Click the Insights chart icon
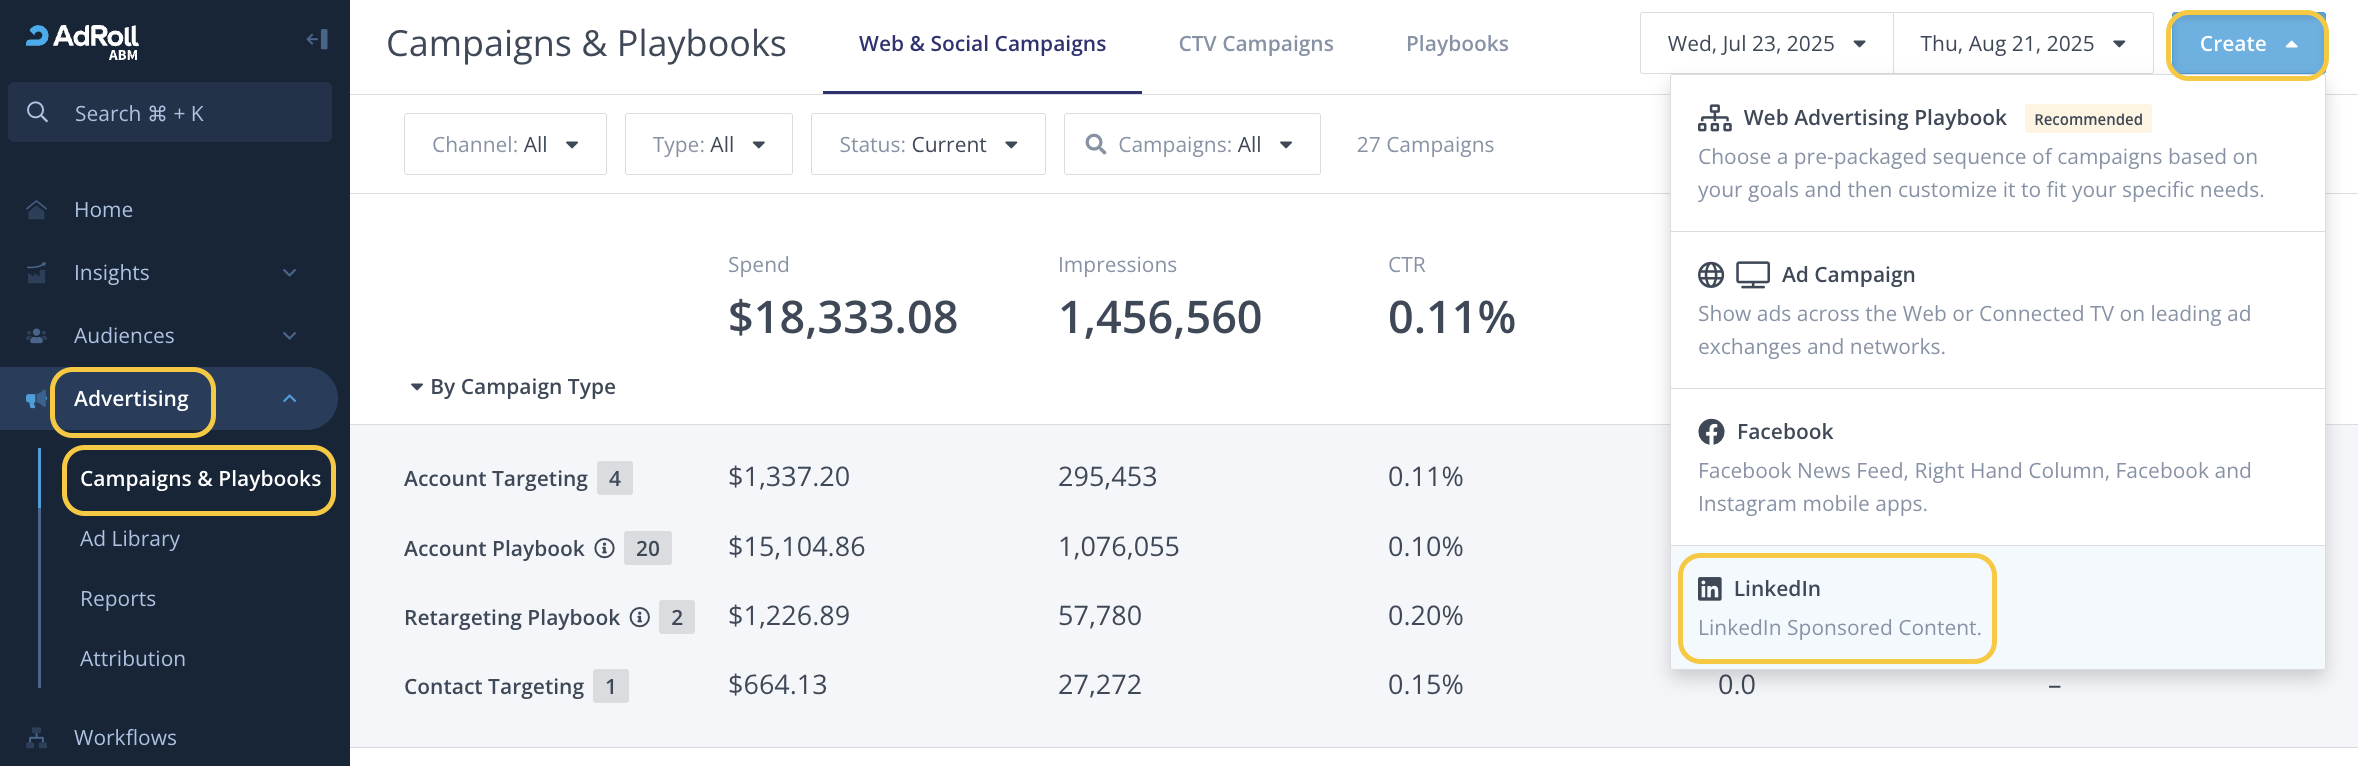This screenshot has height=766, width=2358. coord(37,273)
